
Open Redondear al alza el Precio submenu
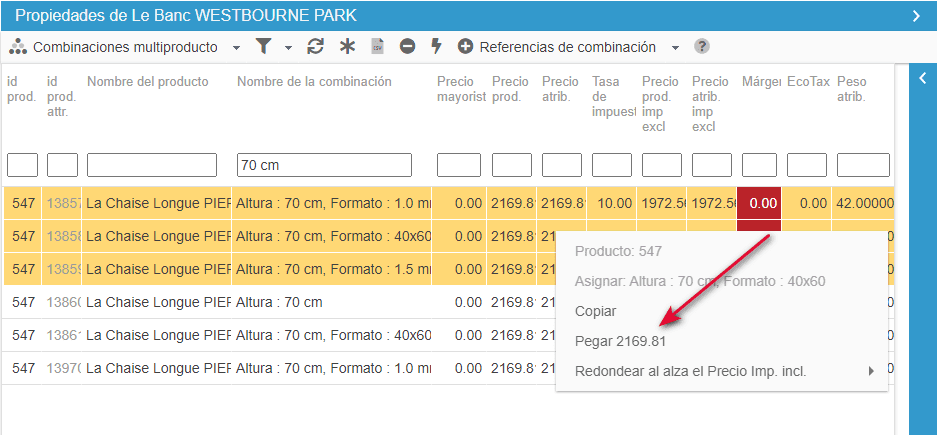(x=690, y=371)
